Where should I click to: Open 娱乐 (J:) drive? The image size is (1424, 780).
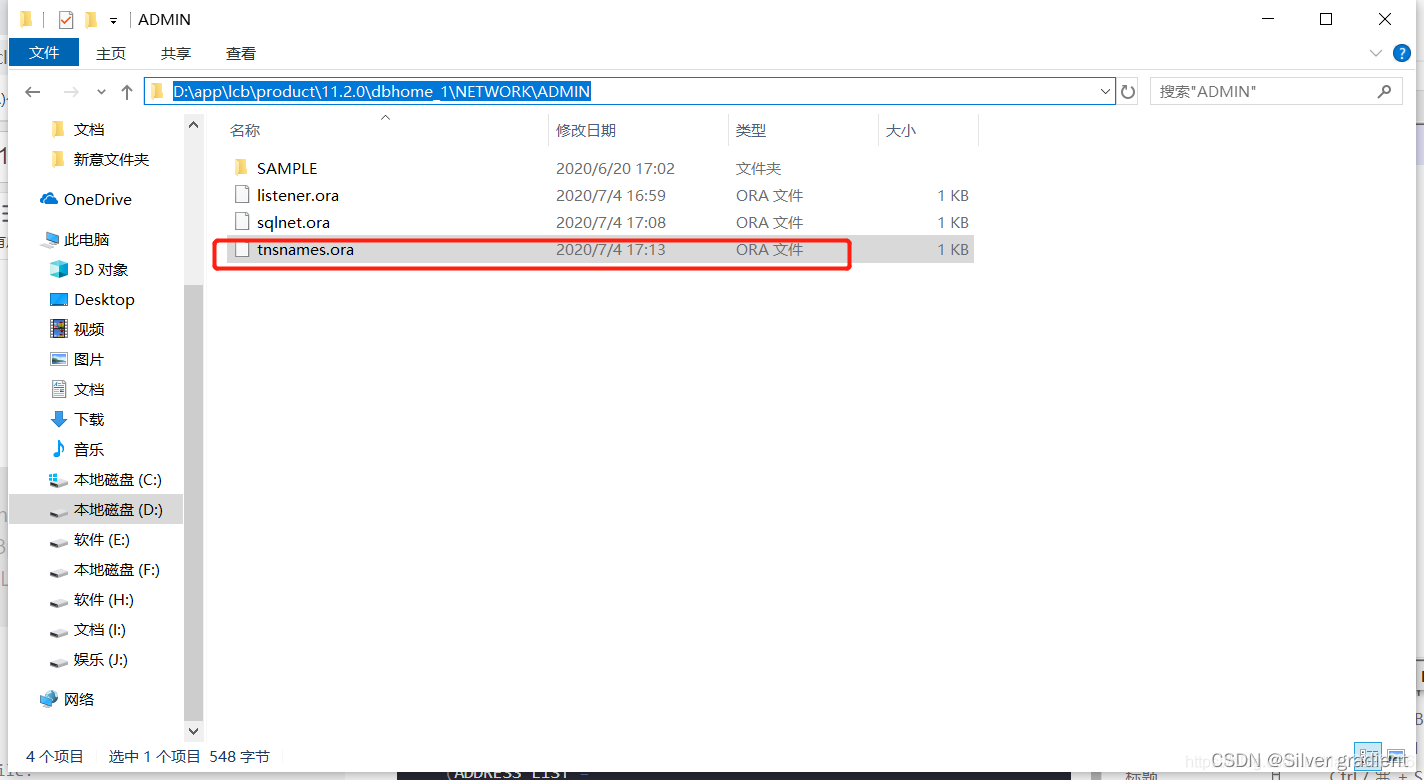coord(101,660)
